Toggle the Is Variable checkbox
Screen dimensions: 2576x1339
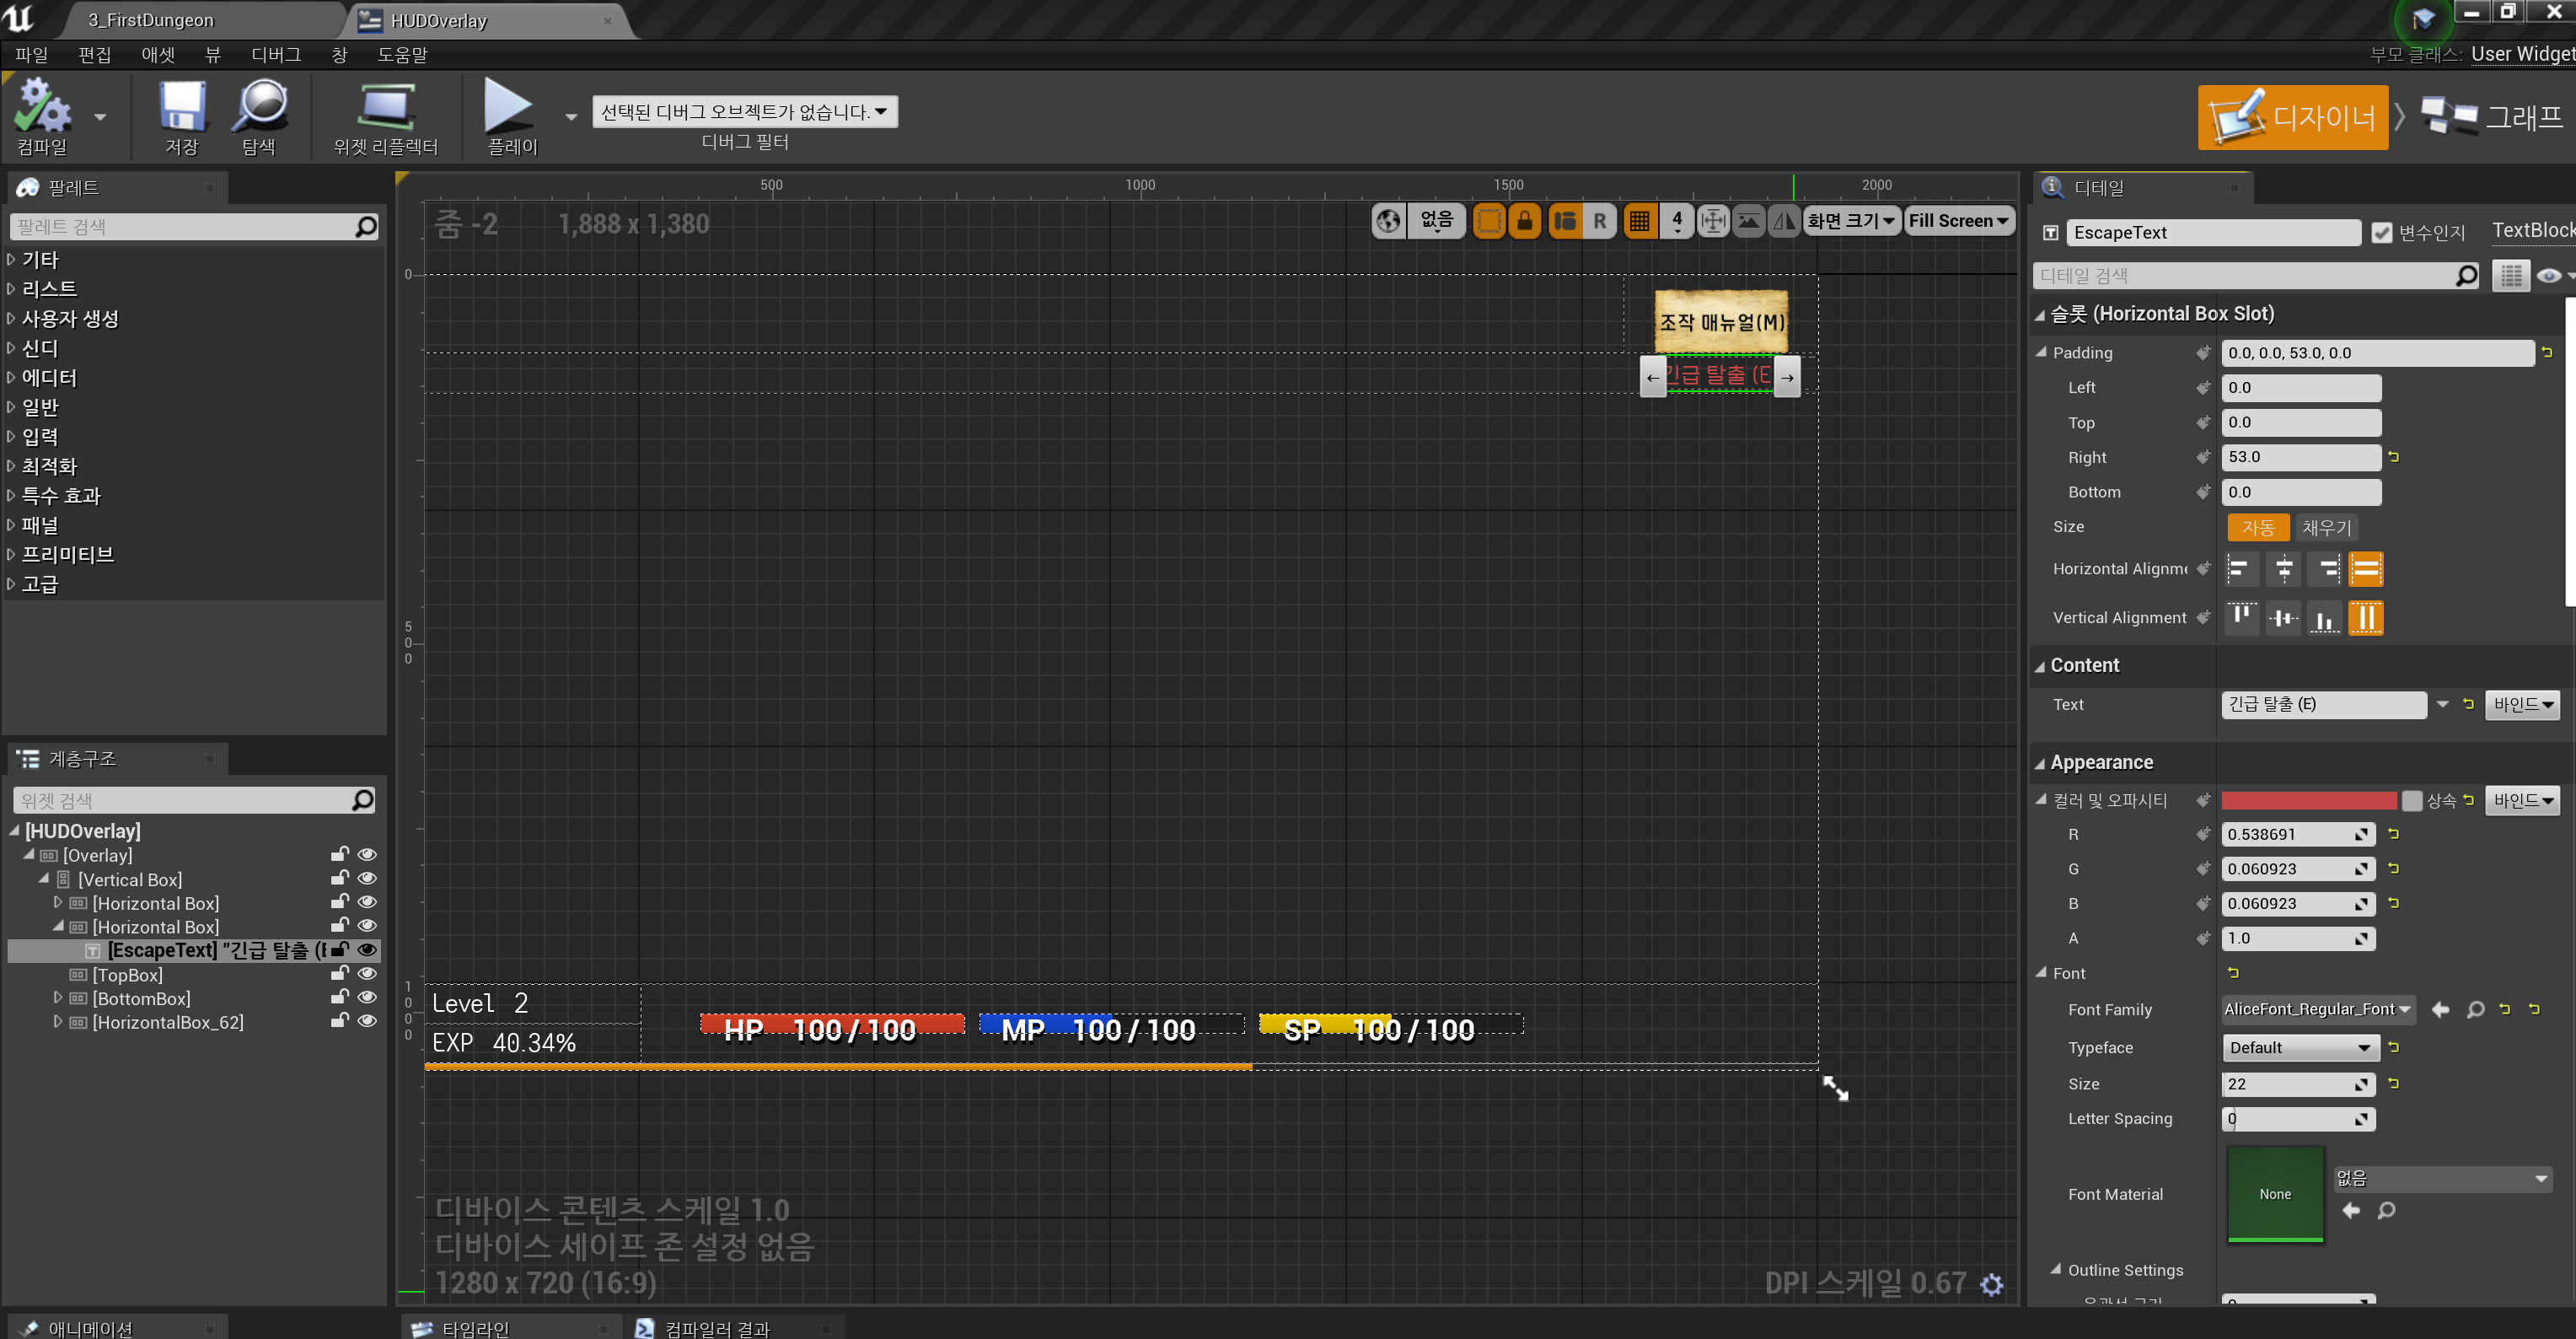tap(2381, 233)
